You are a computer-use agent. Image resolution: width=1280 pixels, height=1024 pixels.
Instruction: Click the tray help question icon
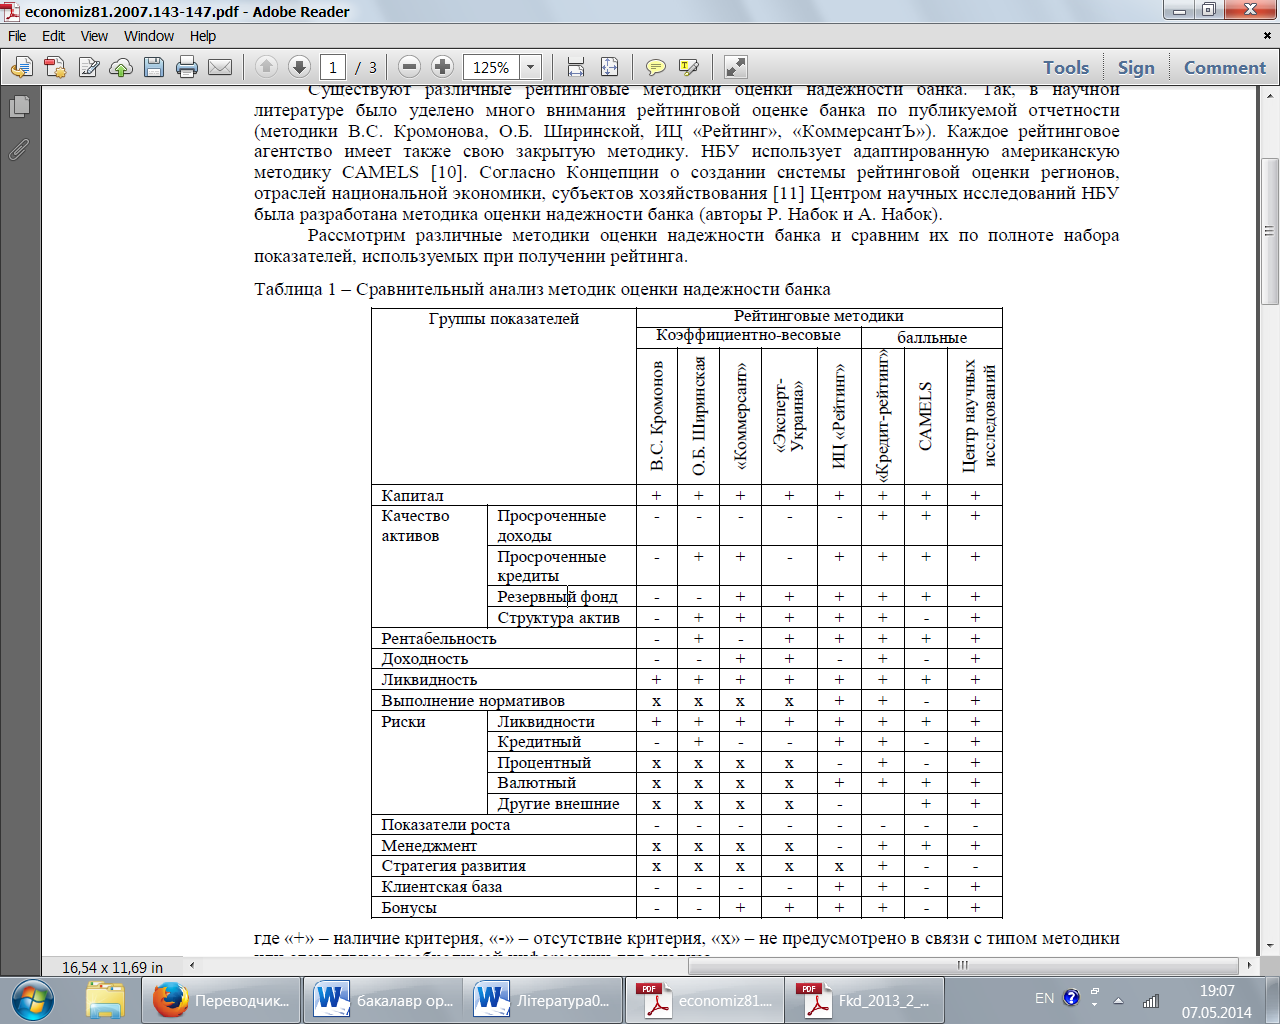[1071, 998]
